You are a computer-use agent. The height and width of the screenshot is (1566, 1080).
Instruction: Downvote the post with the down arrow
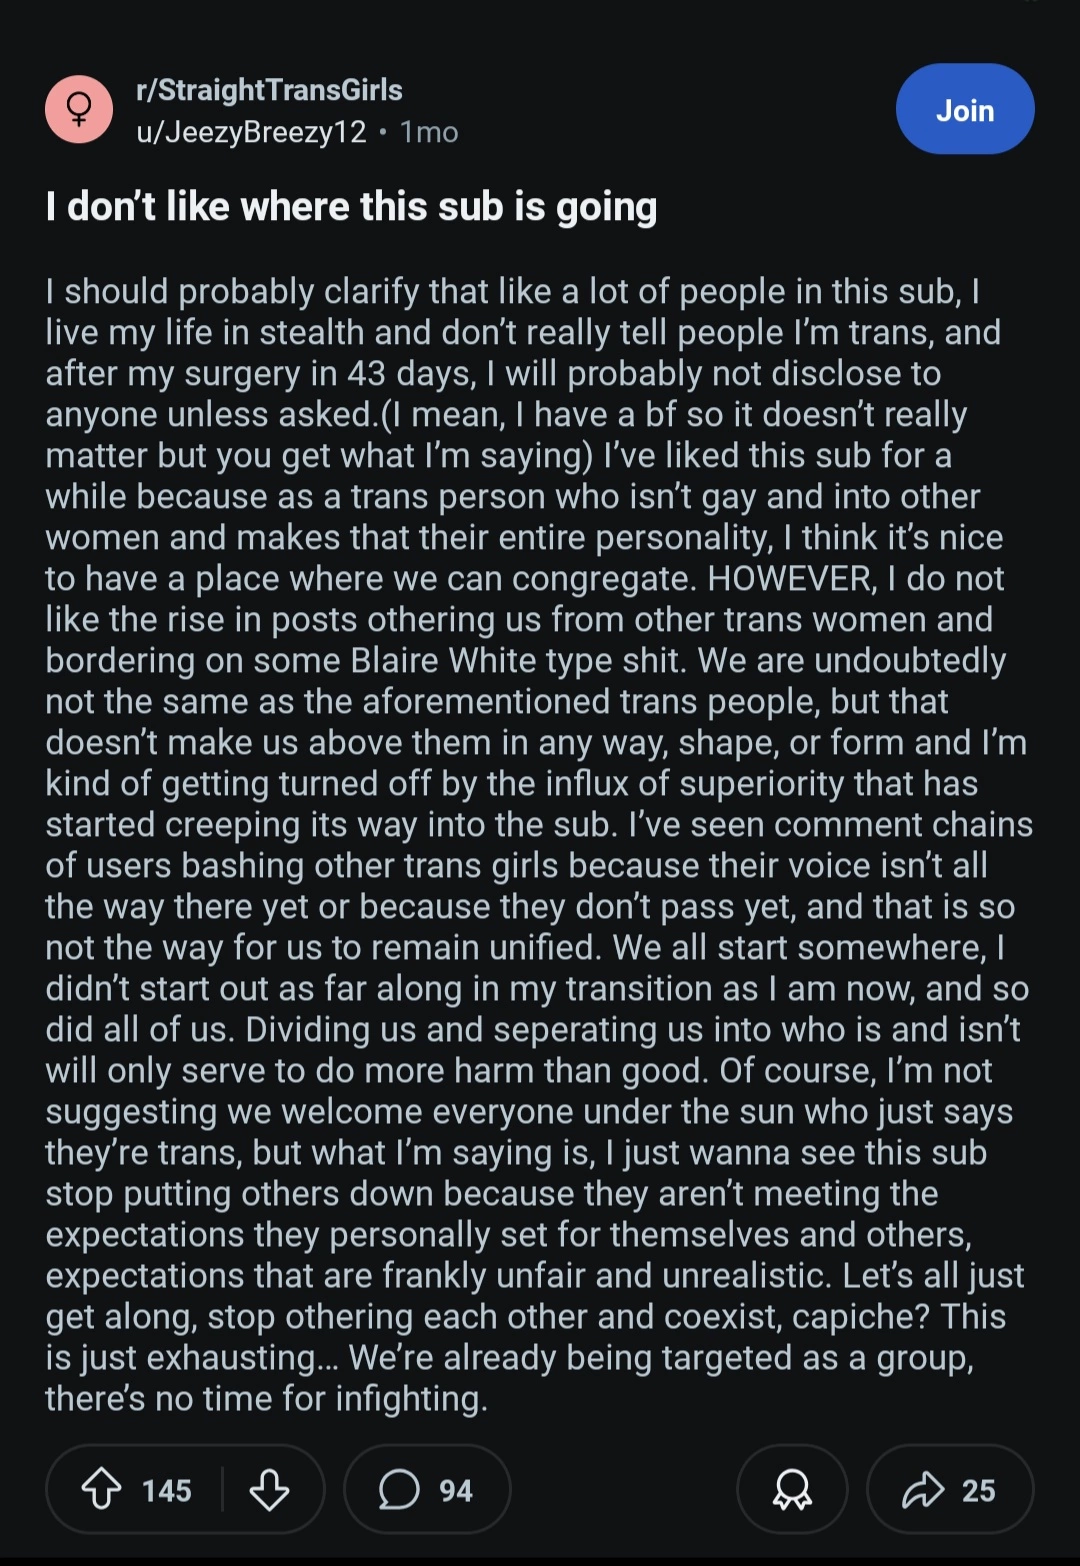tap(269, 1489)
